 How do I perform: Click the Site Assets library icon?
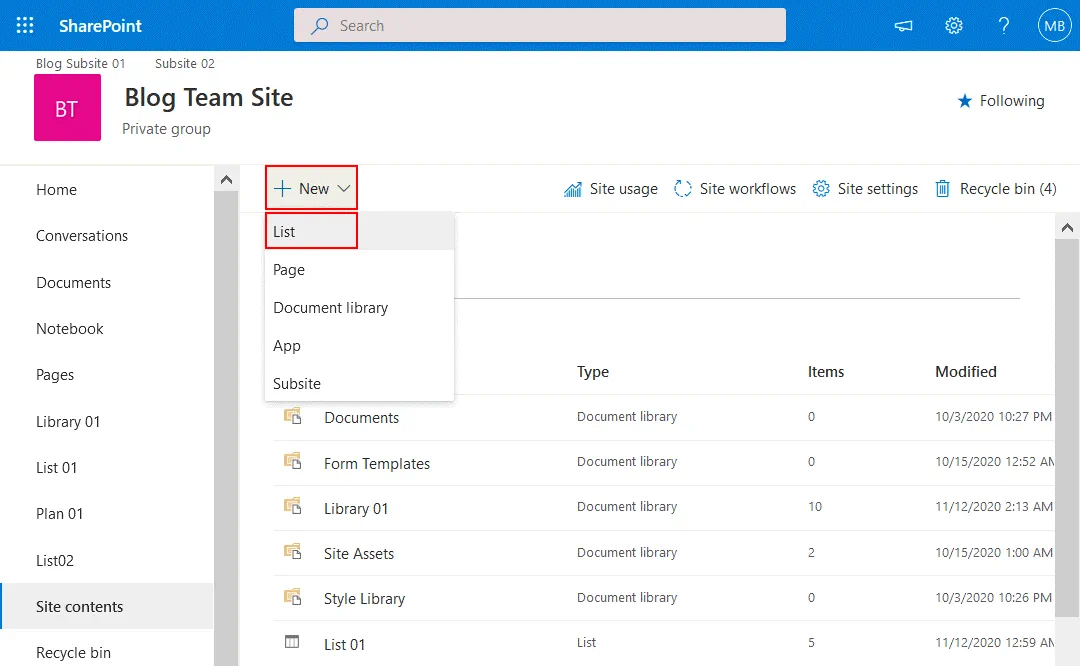coord(293,552)
